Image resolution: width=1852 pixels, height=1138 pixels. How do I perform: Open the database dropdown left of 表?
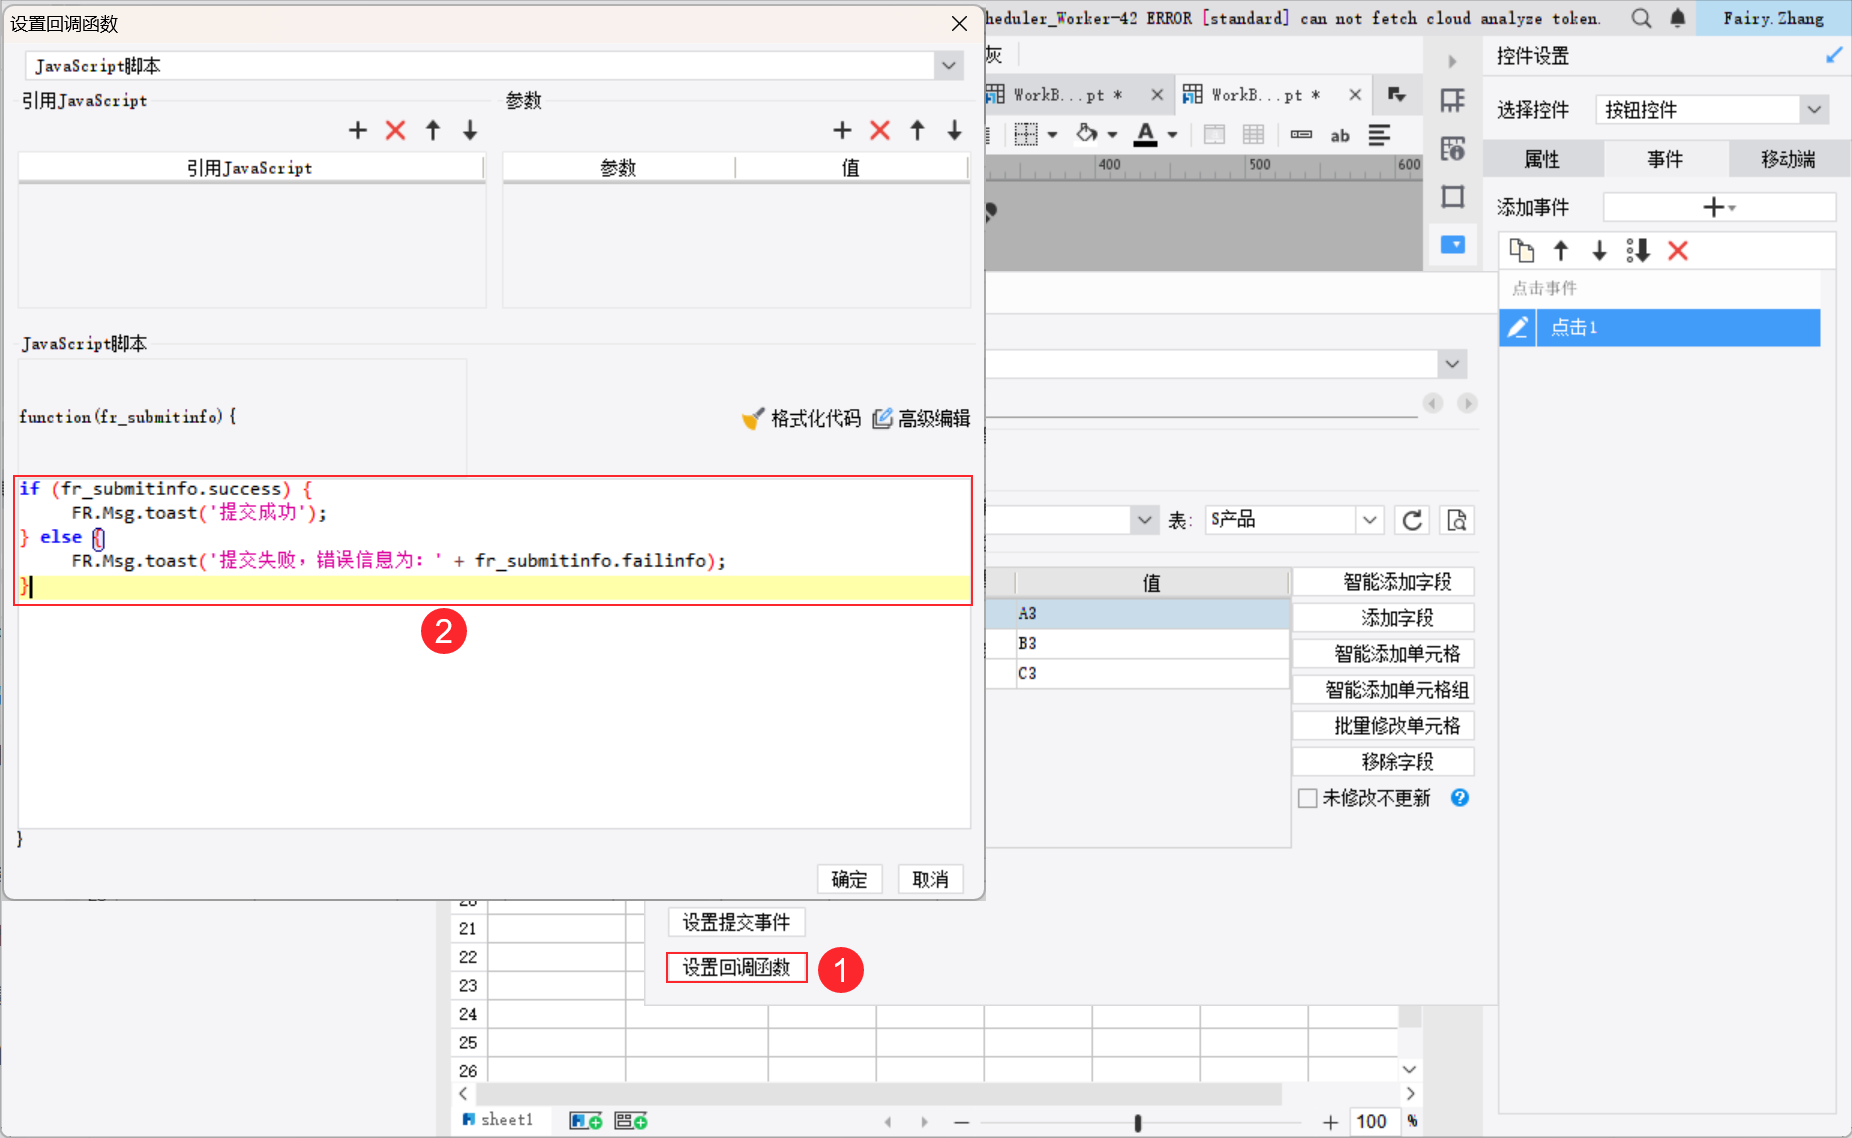1144,520
